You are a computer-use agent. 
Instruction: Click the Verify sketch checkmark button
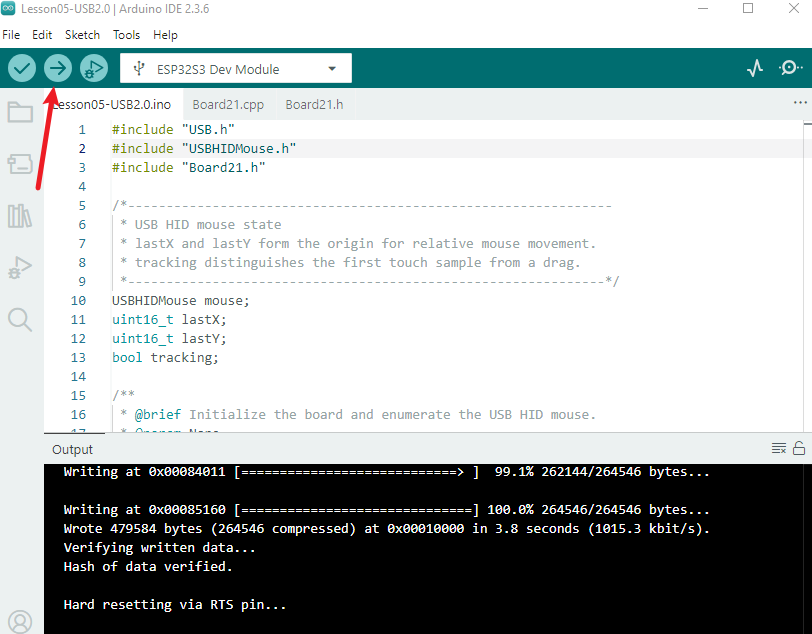tap(22, 68)
